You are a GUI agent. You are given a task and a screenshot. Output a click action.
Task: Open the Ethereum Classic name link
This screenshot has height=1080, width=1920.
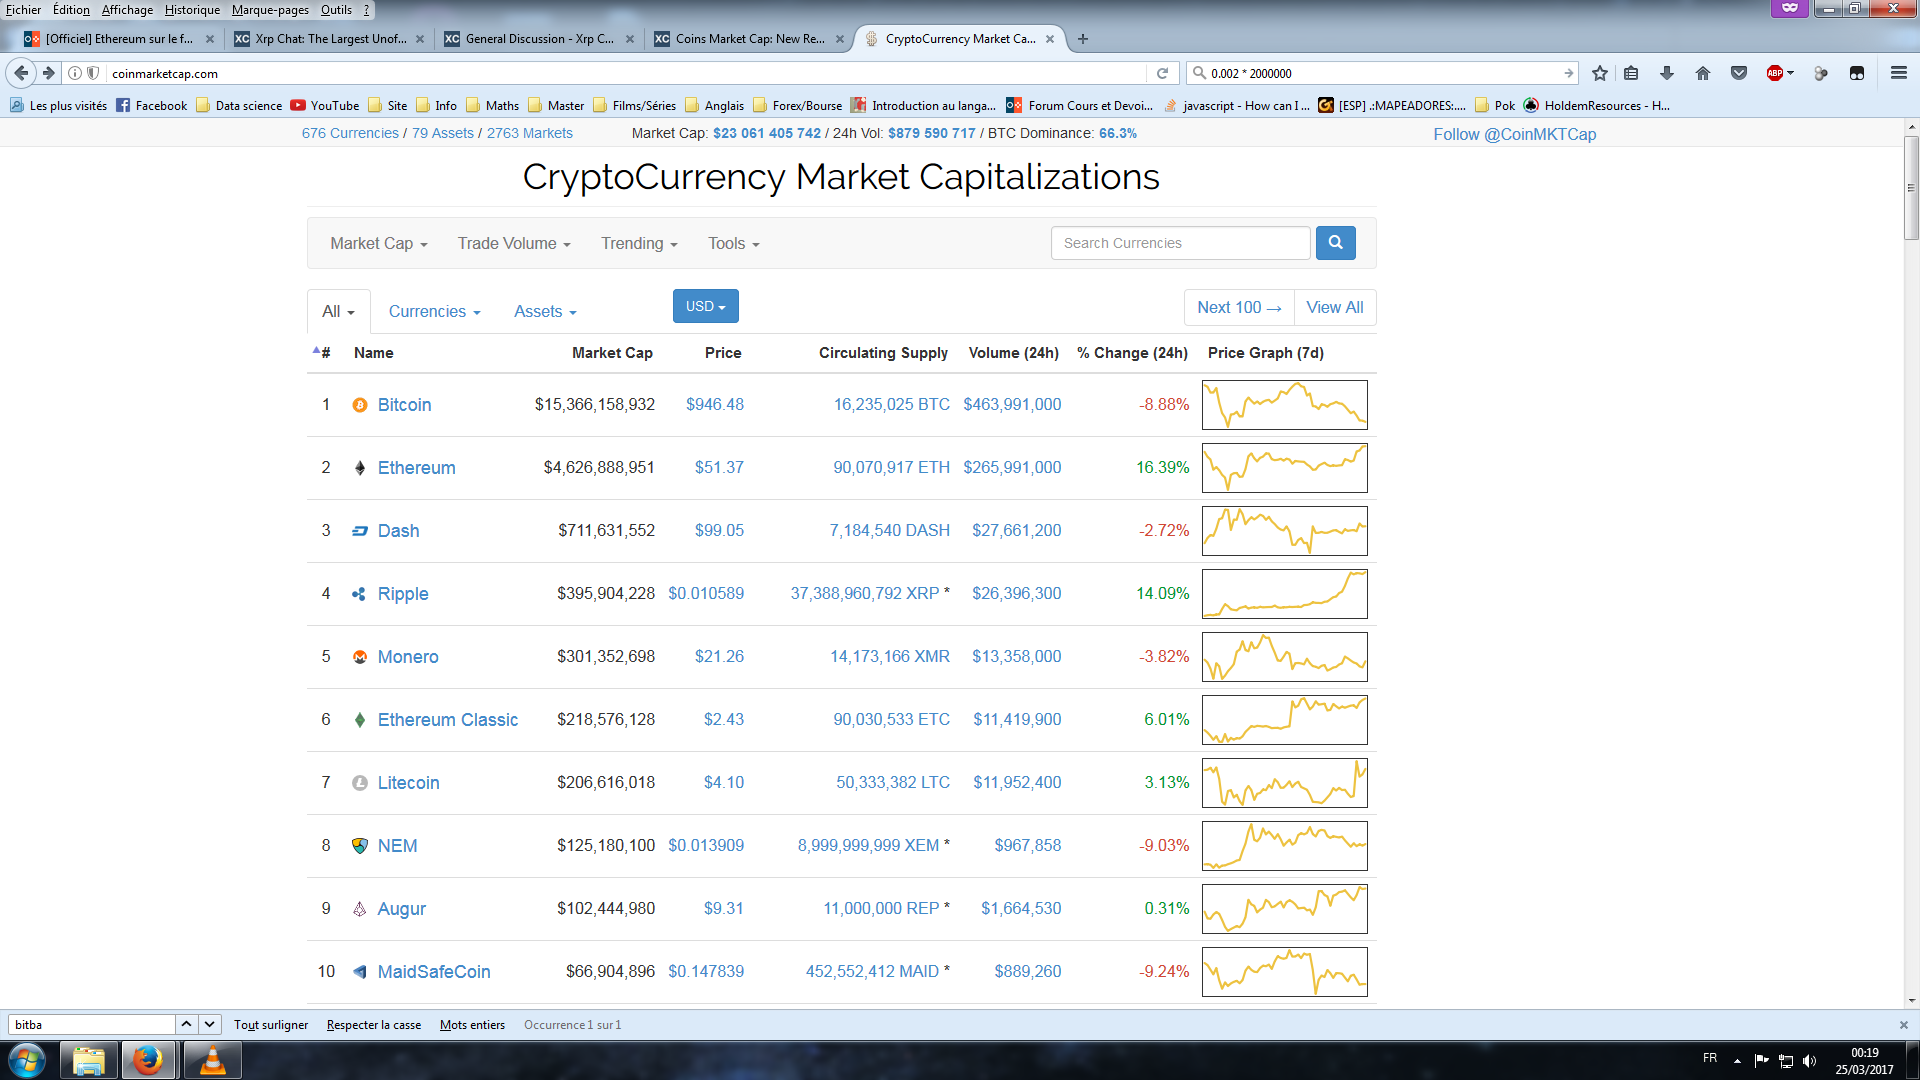(x=448, y=720)
